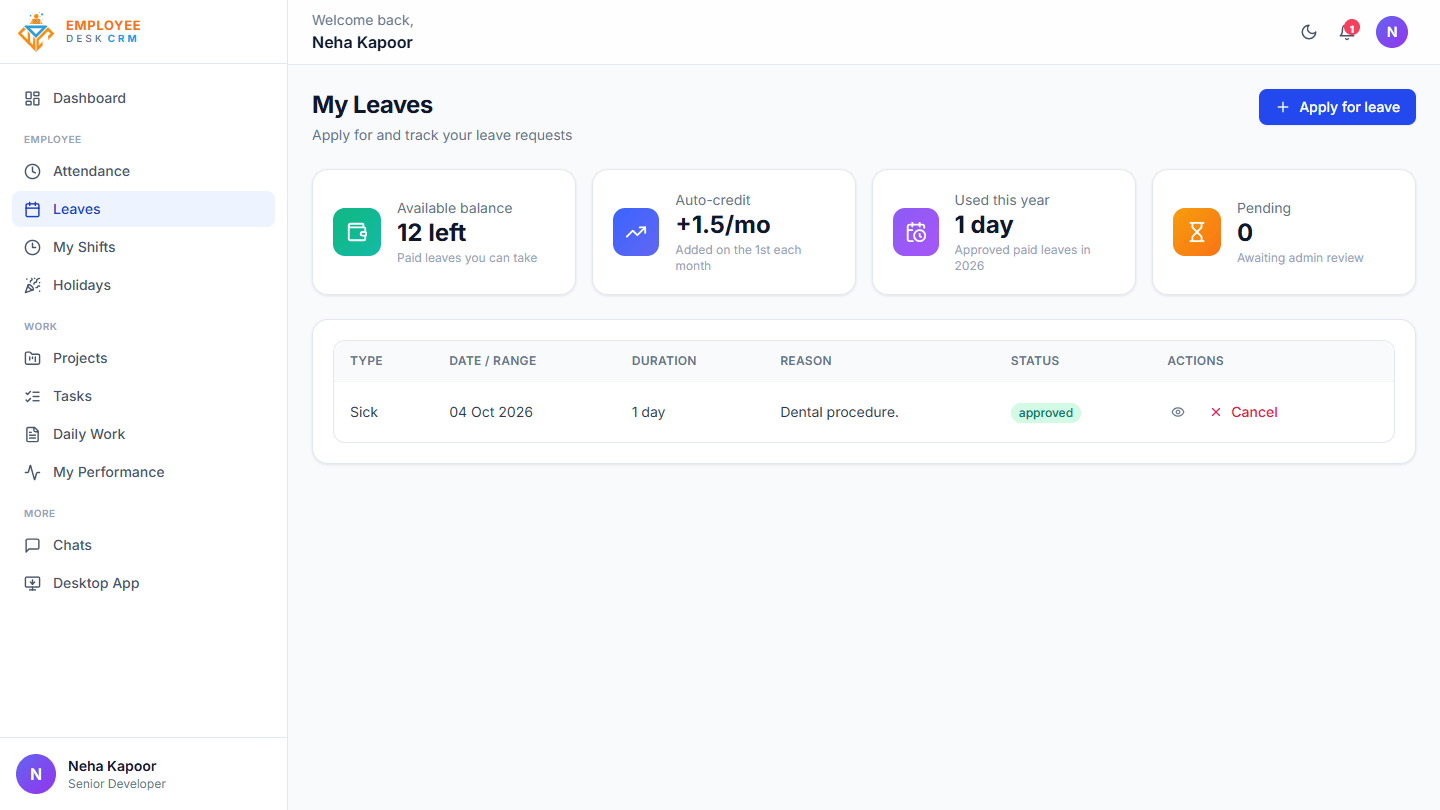Click the Apply for leave button

1337,107
